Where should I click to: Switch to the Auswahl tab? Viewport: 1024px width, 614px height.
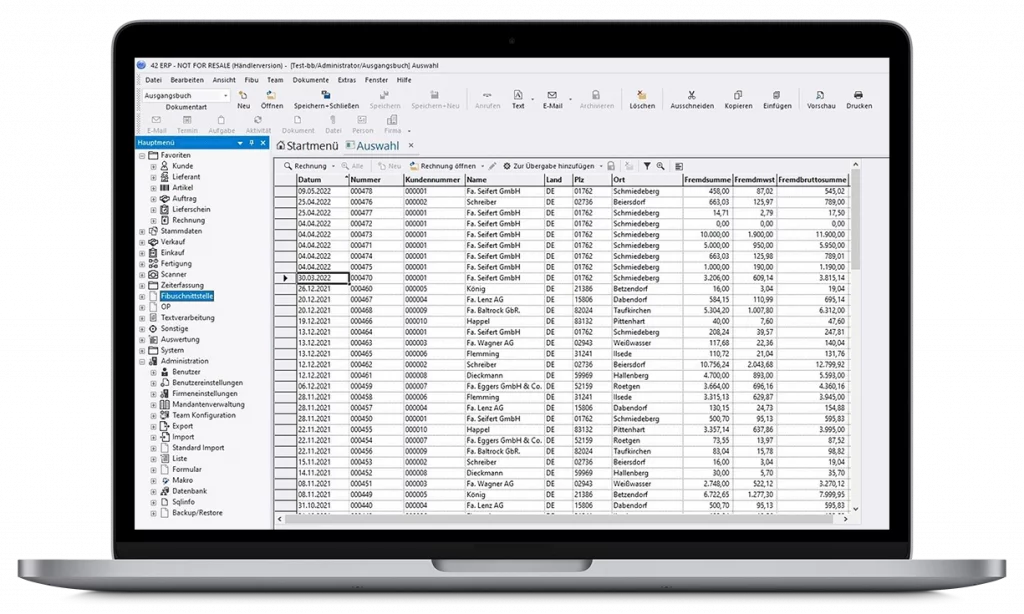point(372,146)
